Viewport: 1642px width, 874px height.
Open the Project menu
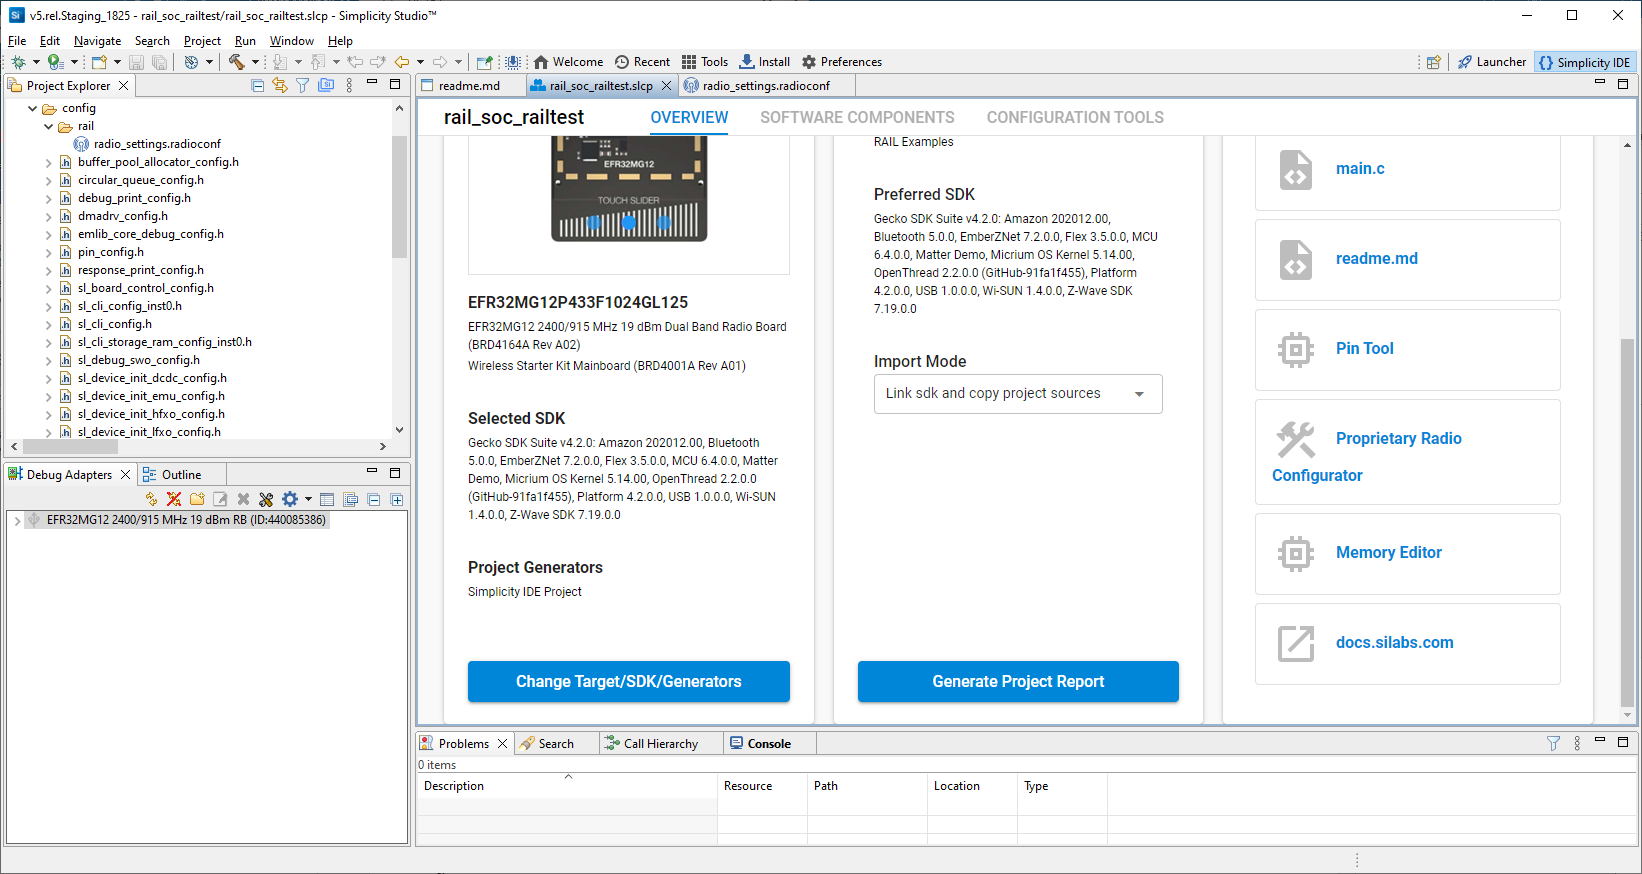202,41
